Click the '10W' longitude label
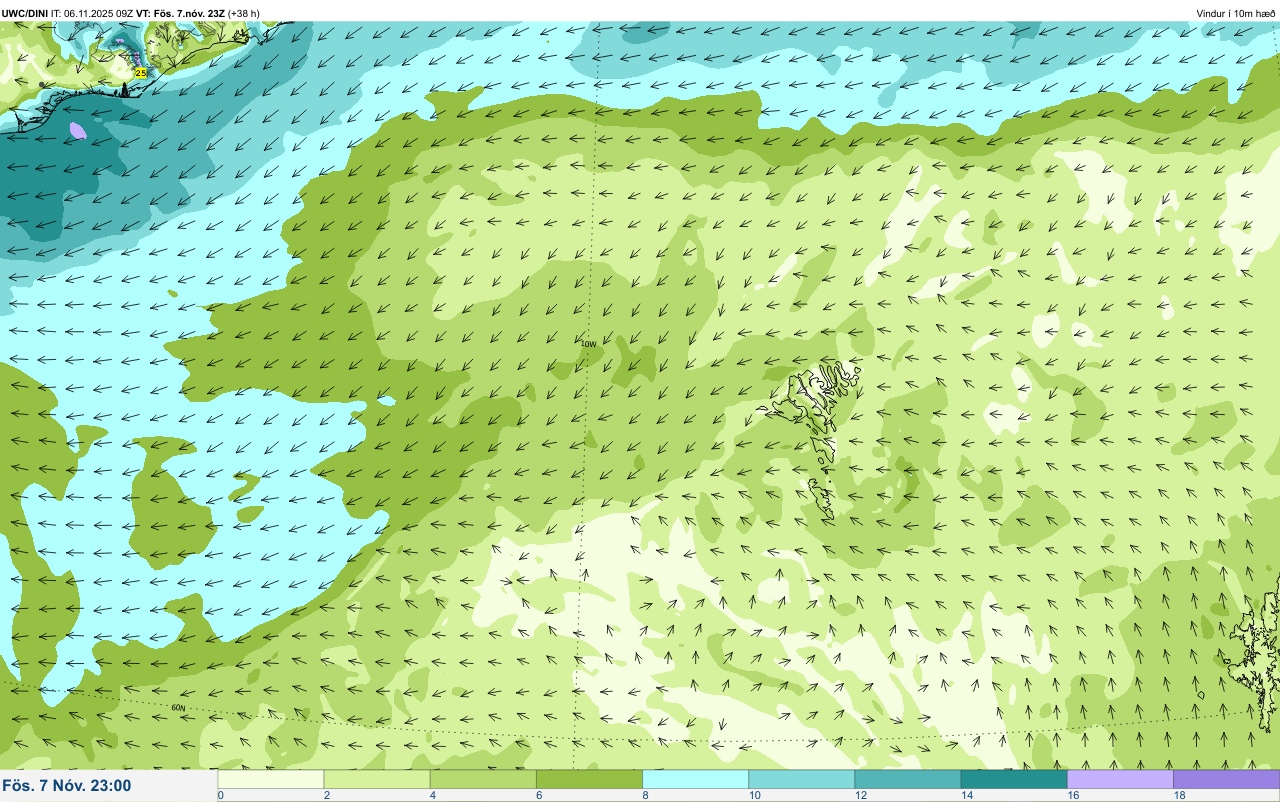The width and height of the screenshot is (1280, 802). [x=589, y=344]
